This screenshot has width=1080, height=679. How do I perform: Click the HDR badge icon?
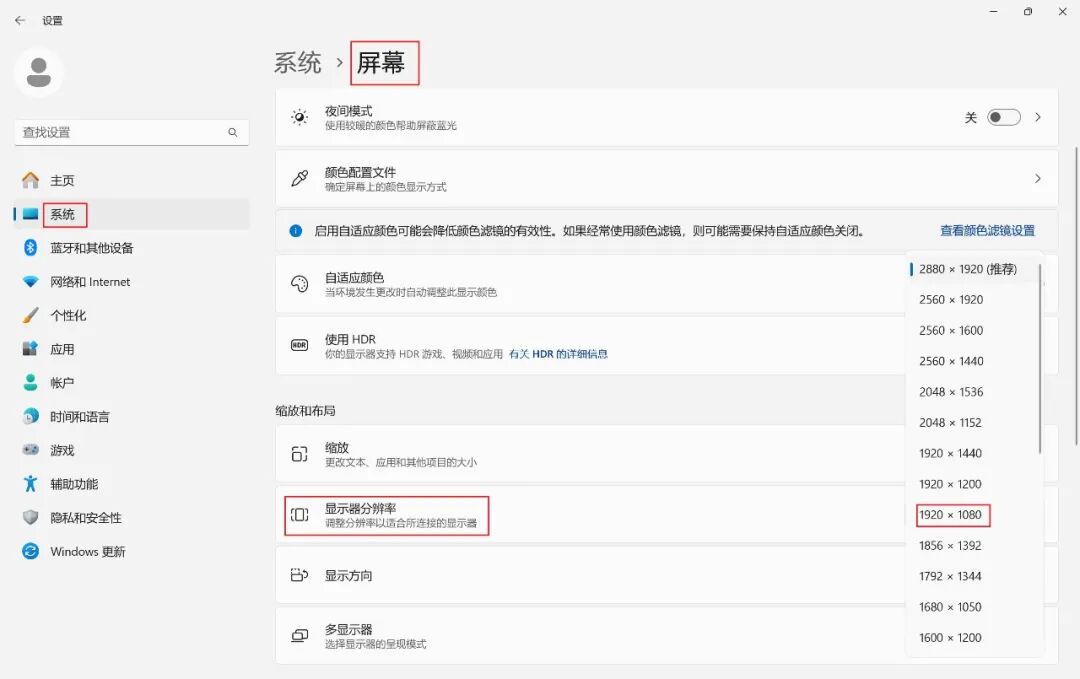(x=298, y=347)
